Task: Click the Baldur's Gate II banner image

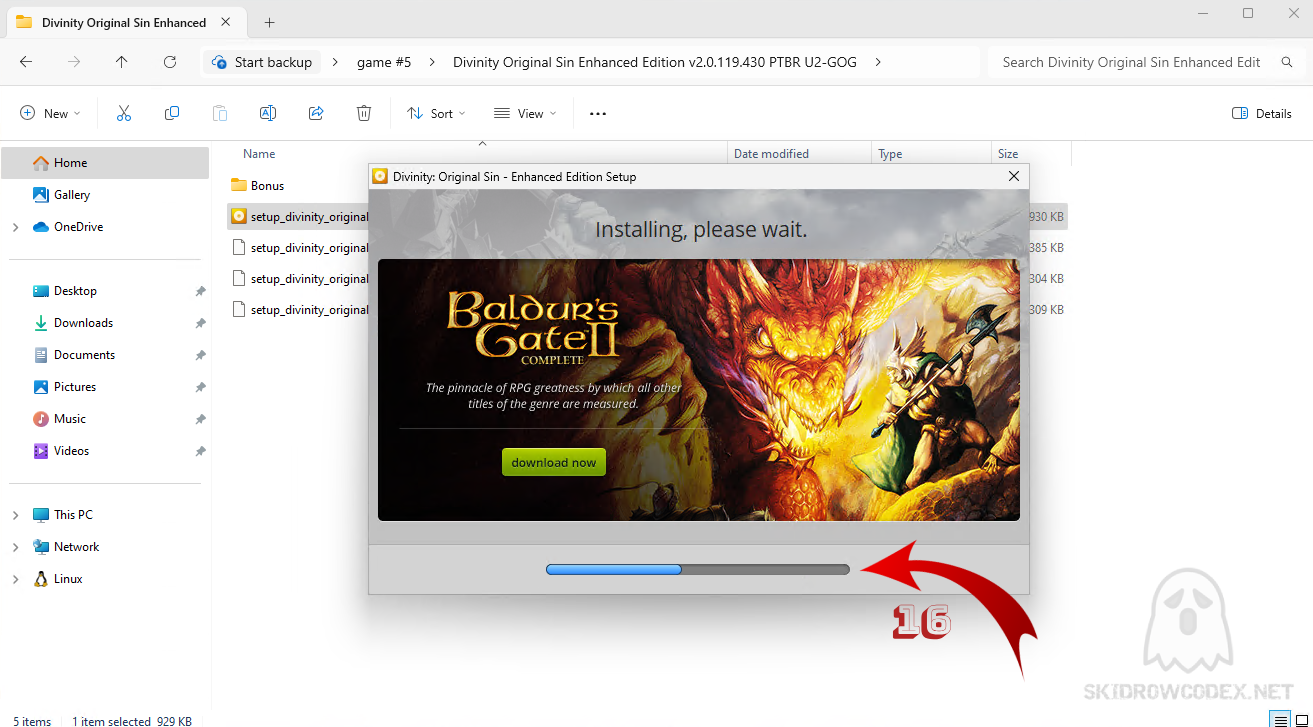Action: 698,390
